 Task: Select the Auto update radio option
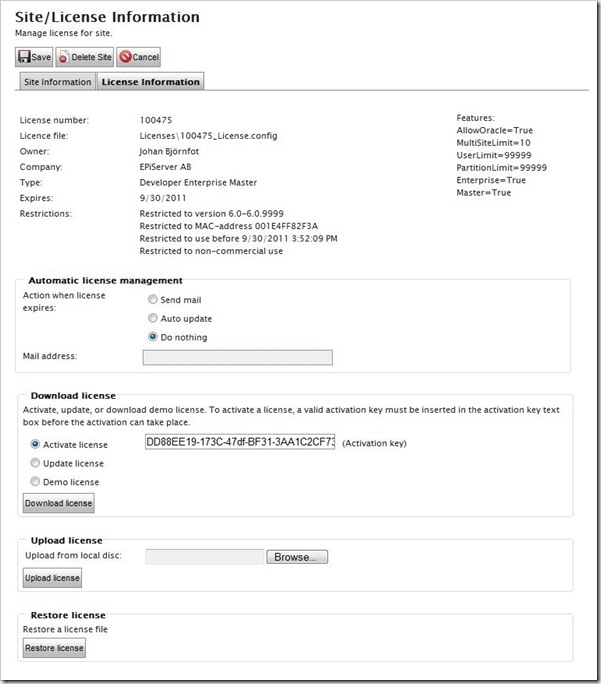click(x=153, y=318)
